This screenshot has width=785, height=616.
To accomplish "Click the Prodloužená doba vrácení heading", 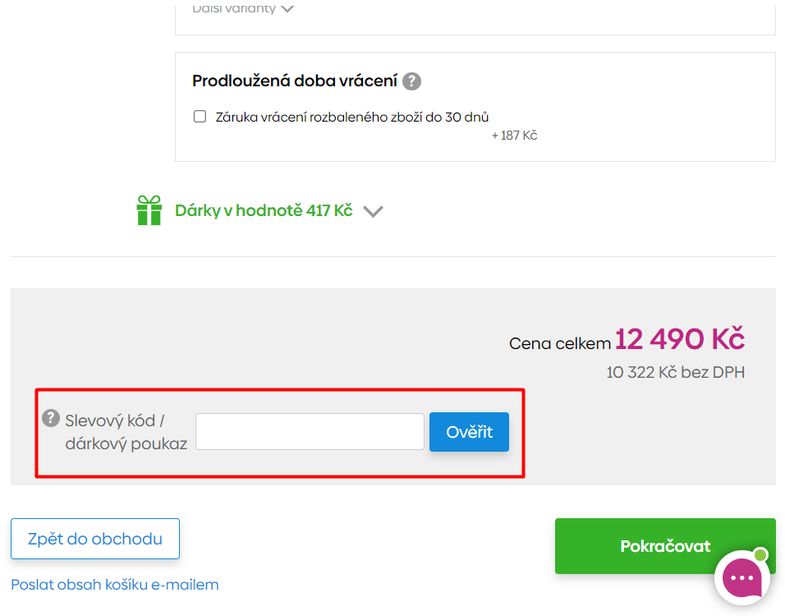I will pyautogui.click(x=294, y=81).
